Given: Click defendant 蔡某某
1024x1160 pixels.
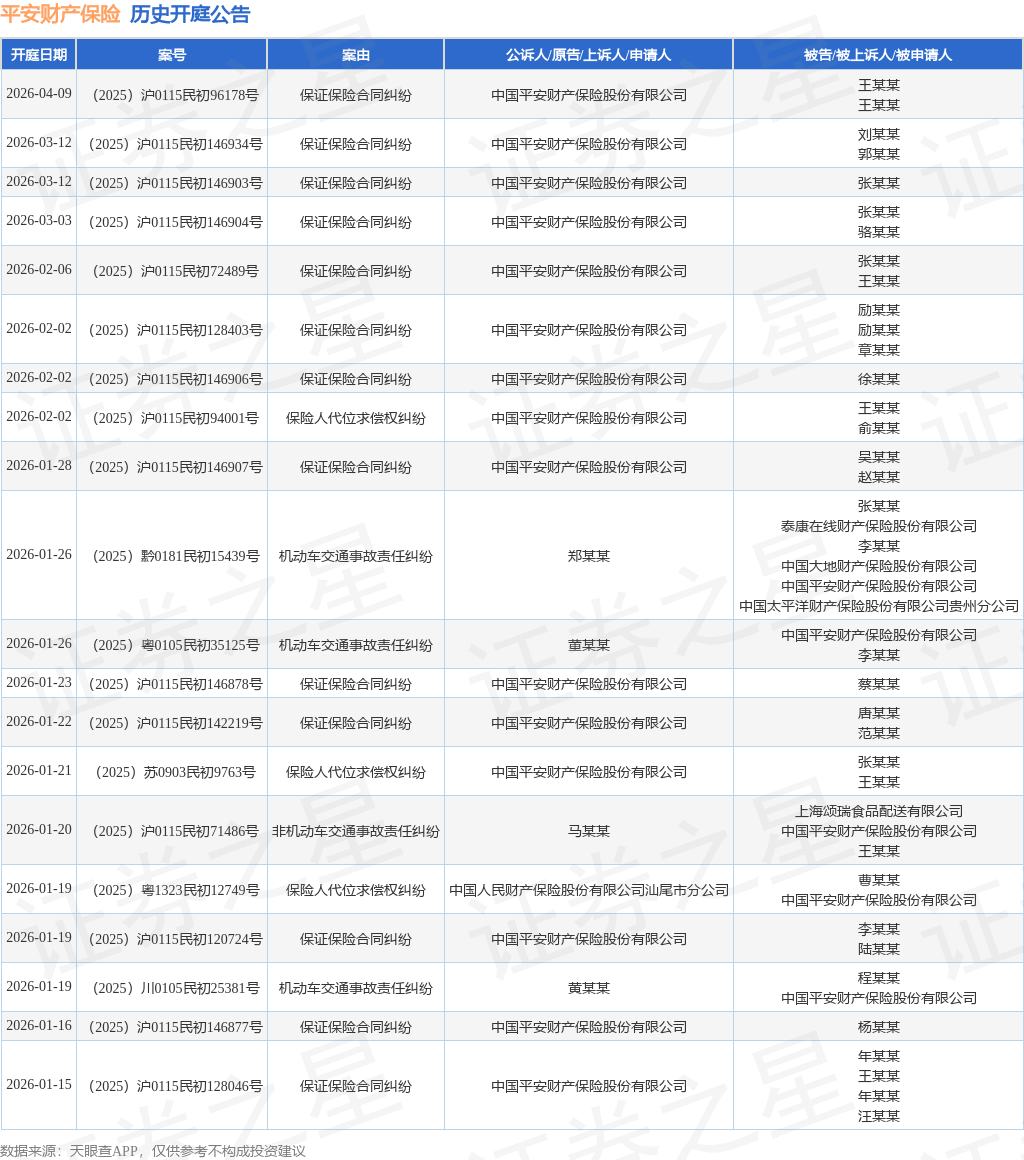Looking at the screenshot, I should point(878,684).
